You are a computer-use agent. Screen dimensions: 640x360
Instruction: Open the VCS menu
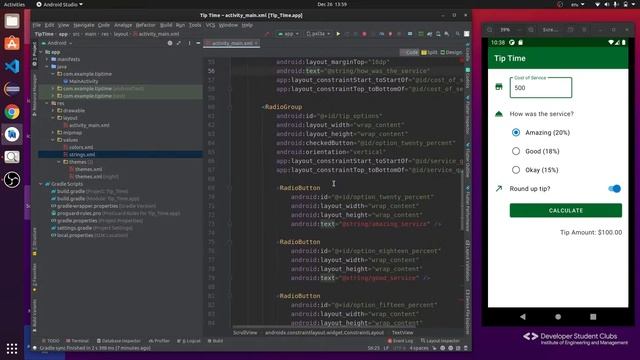[x=210, y=25]
